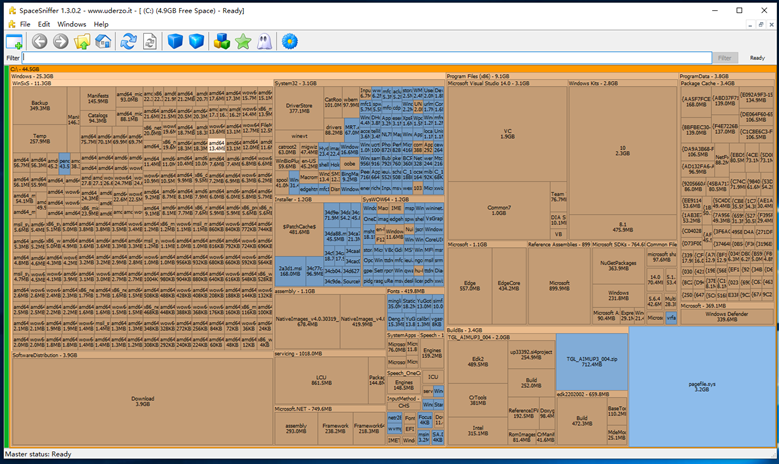Select the CrTools 381MB block

477,400
